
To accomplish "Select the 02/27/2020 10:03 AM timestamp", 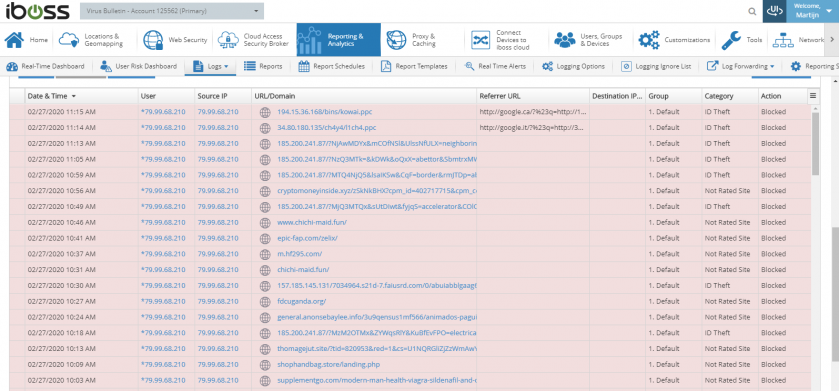I will coord(62,380).
